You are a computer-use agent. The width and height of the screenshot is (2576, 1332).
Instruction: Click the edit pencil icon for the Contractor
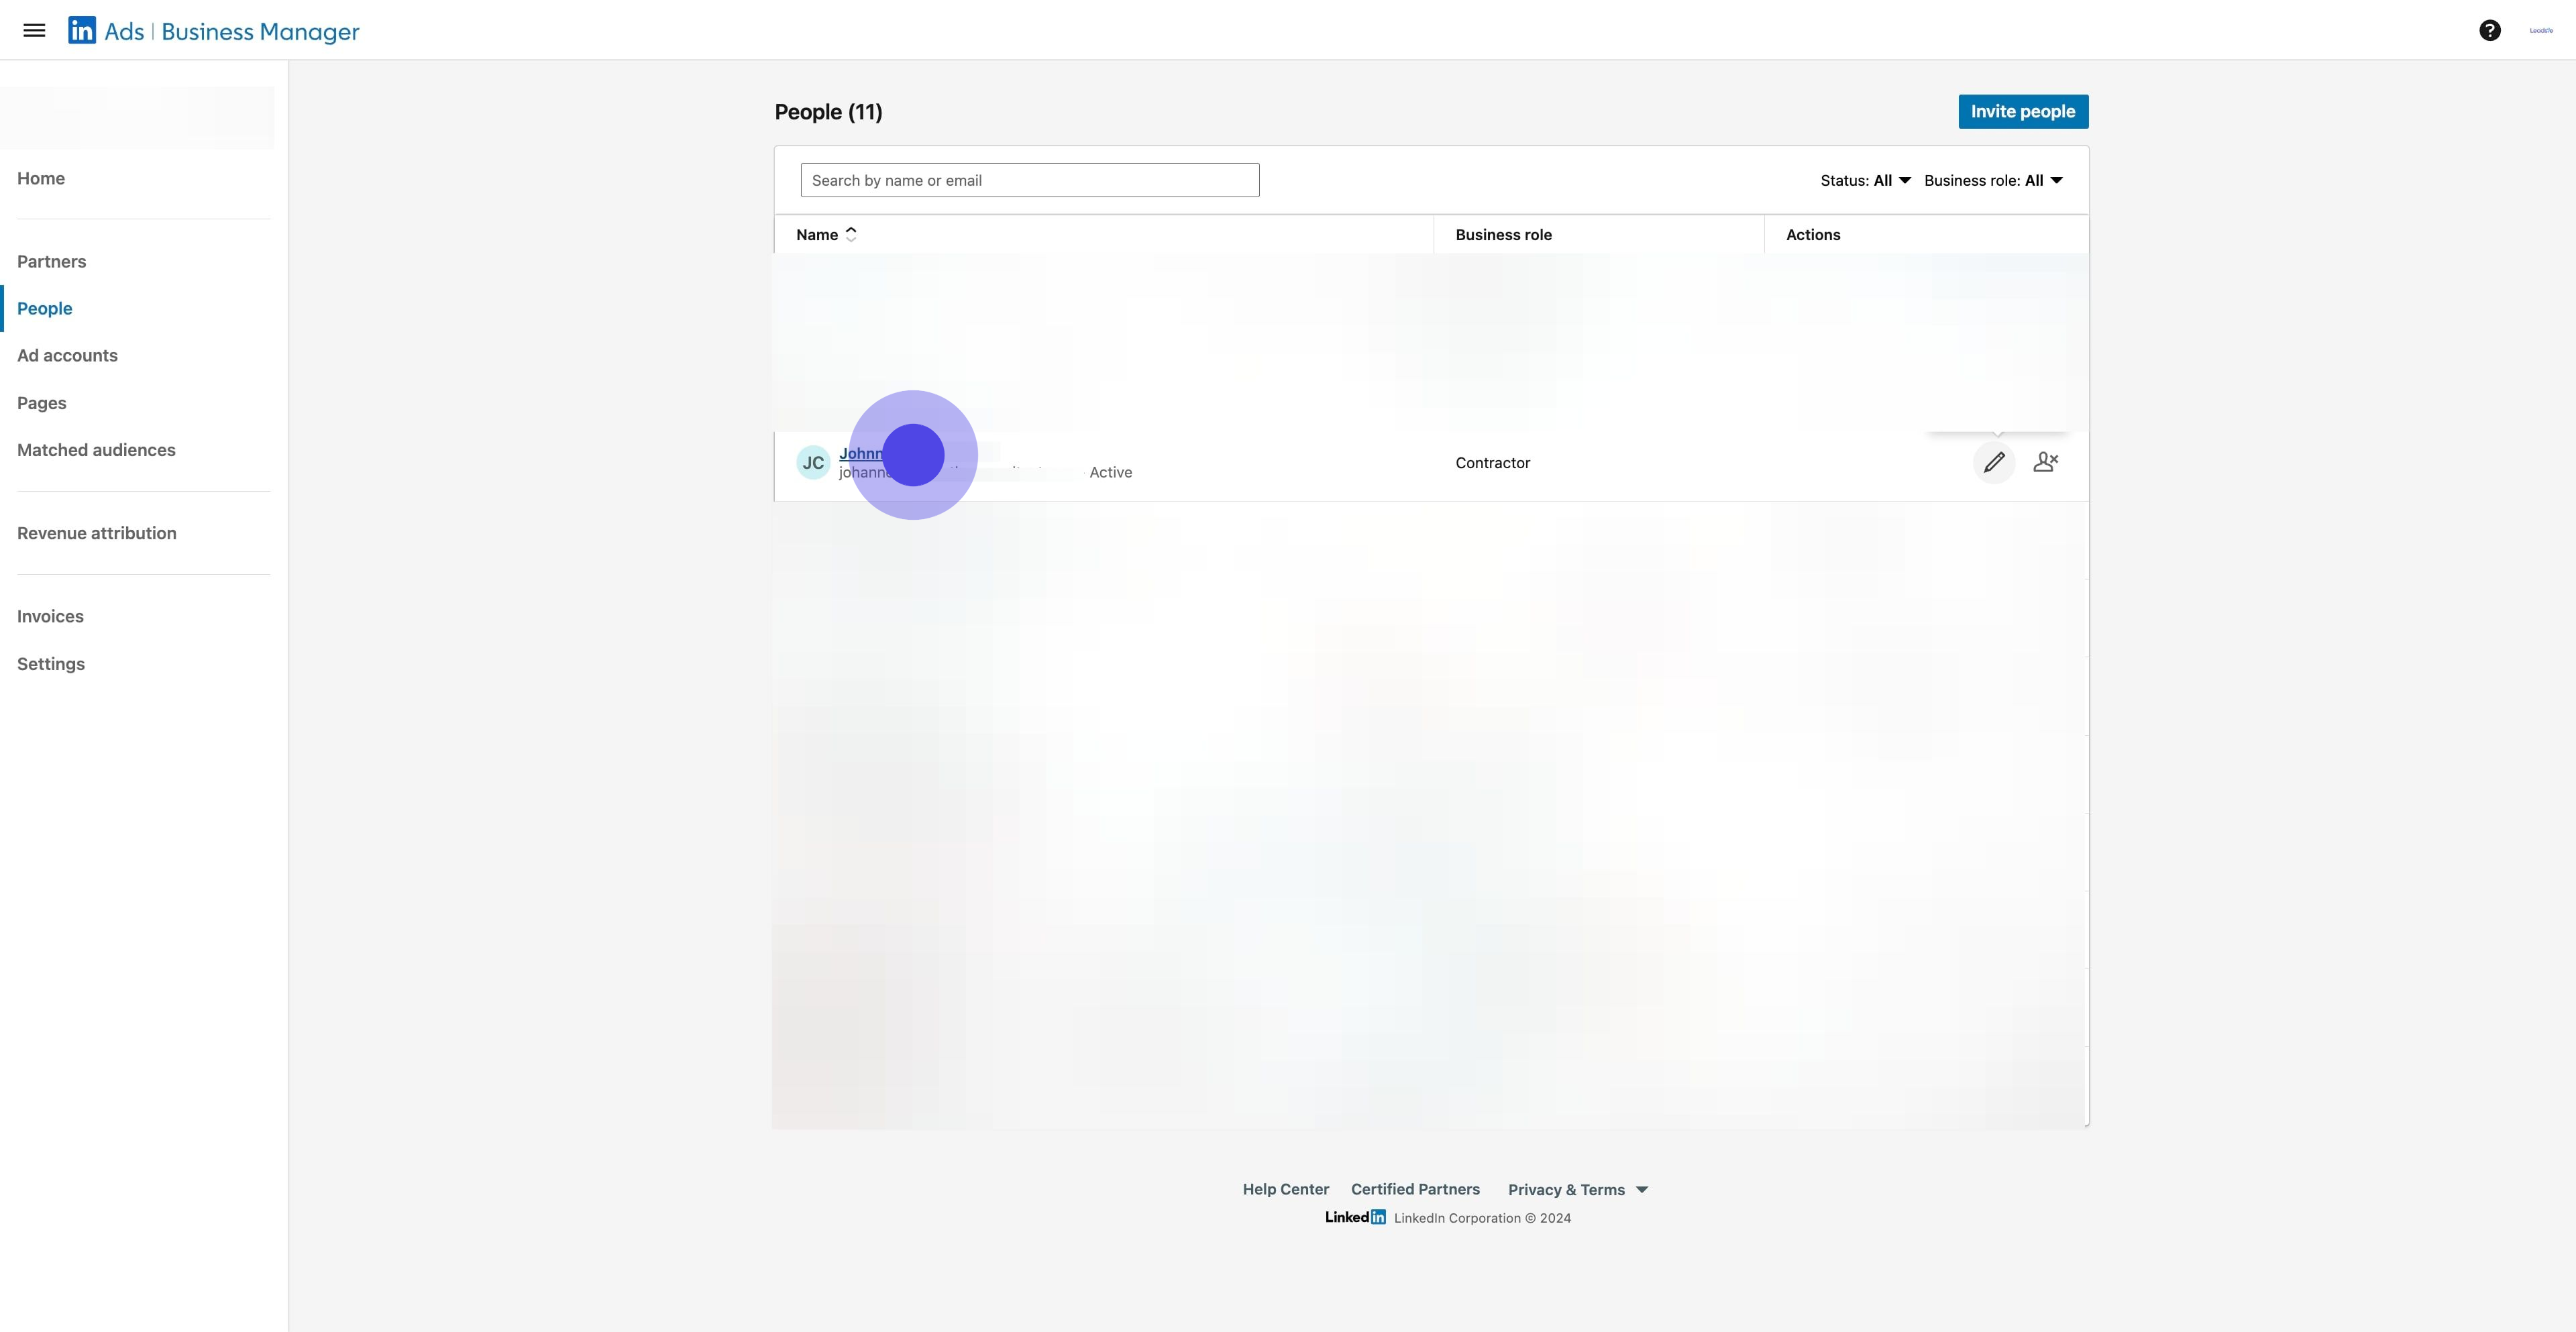[1994, 462]
